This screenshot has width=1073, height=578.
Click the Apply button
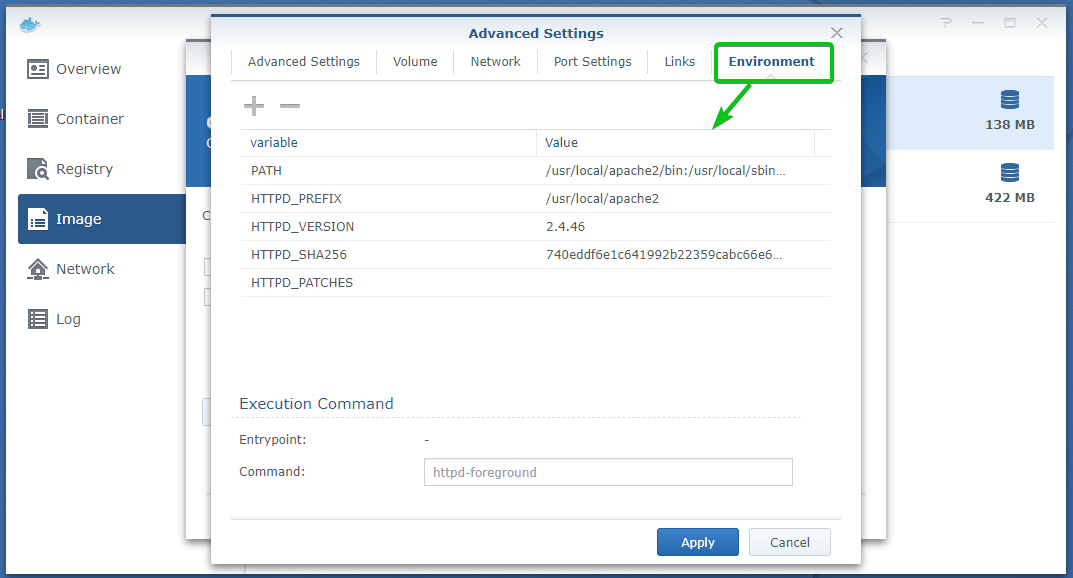697,542
